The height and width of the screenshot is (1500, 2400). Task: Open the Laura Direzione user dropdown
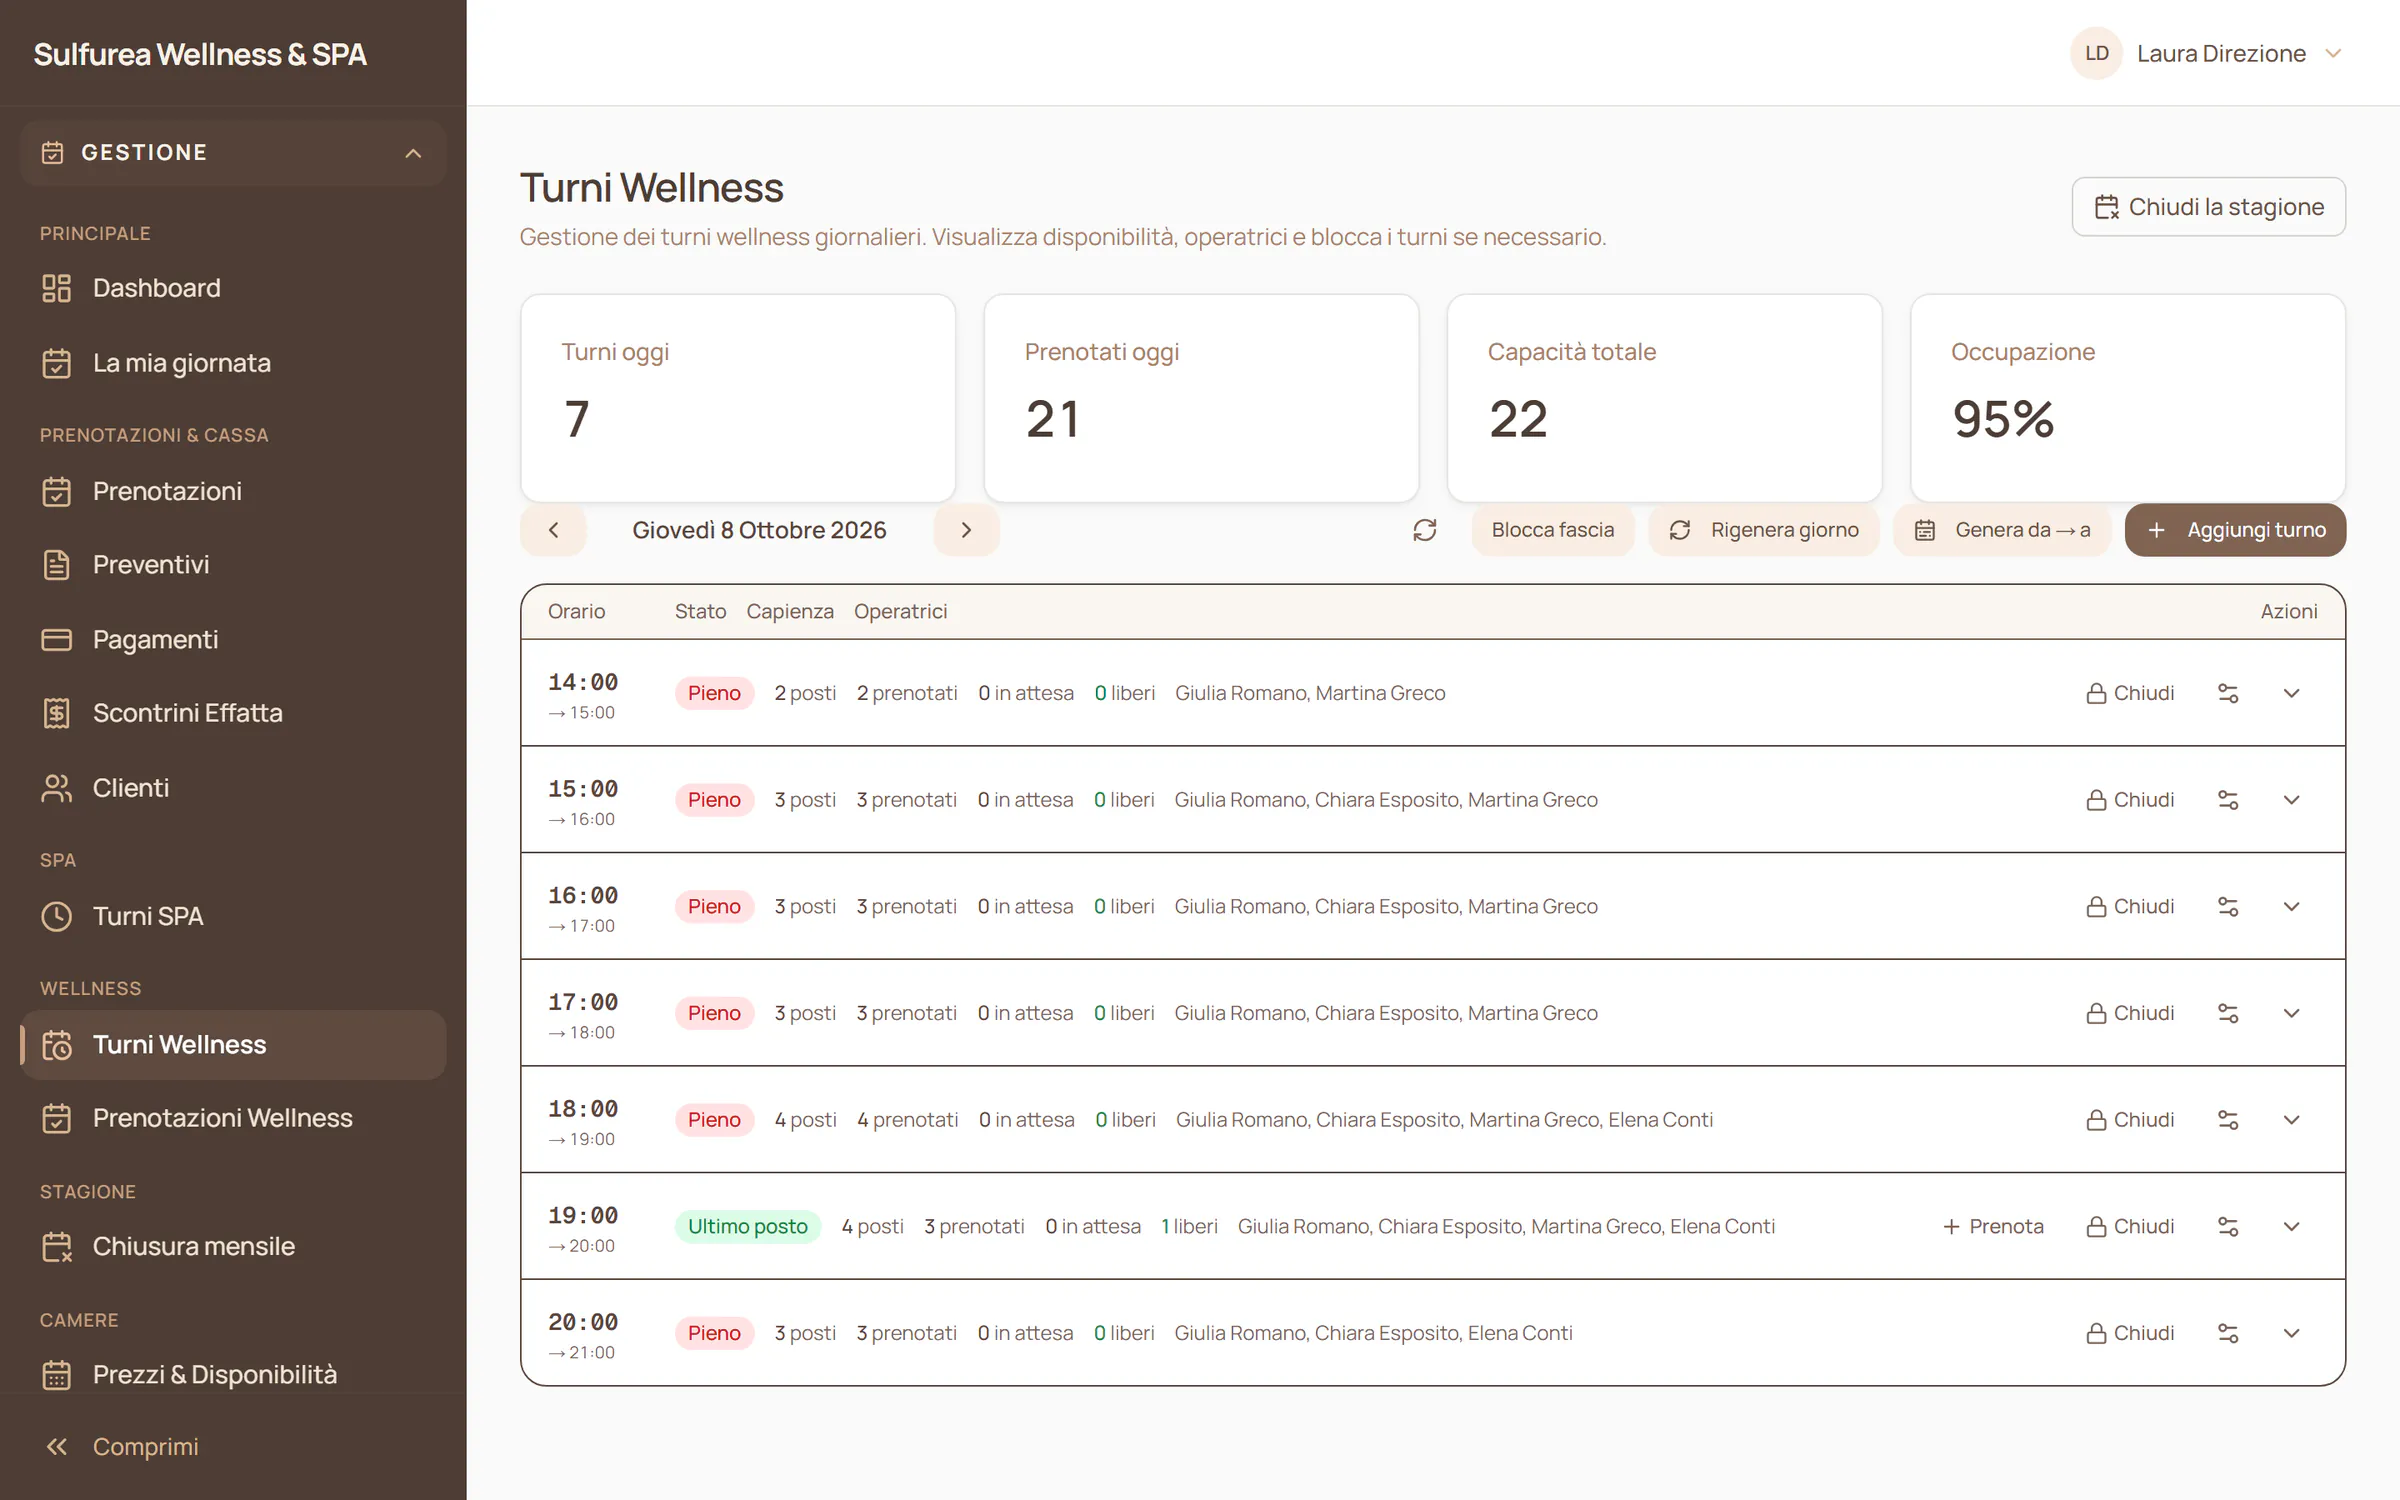tap(2207, 53)
